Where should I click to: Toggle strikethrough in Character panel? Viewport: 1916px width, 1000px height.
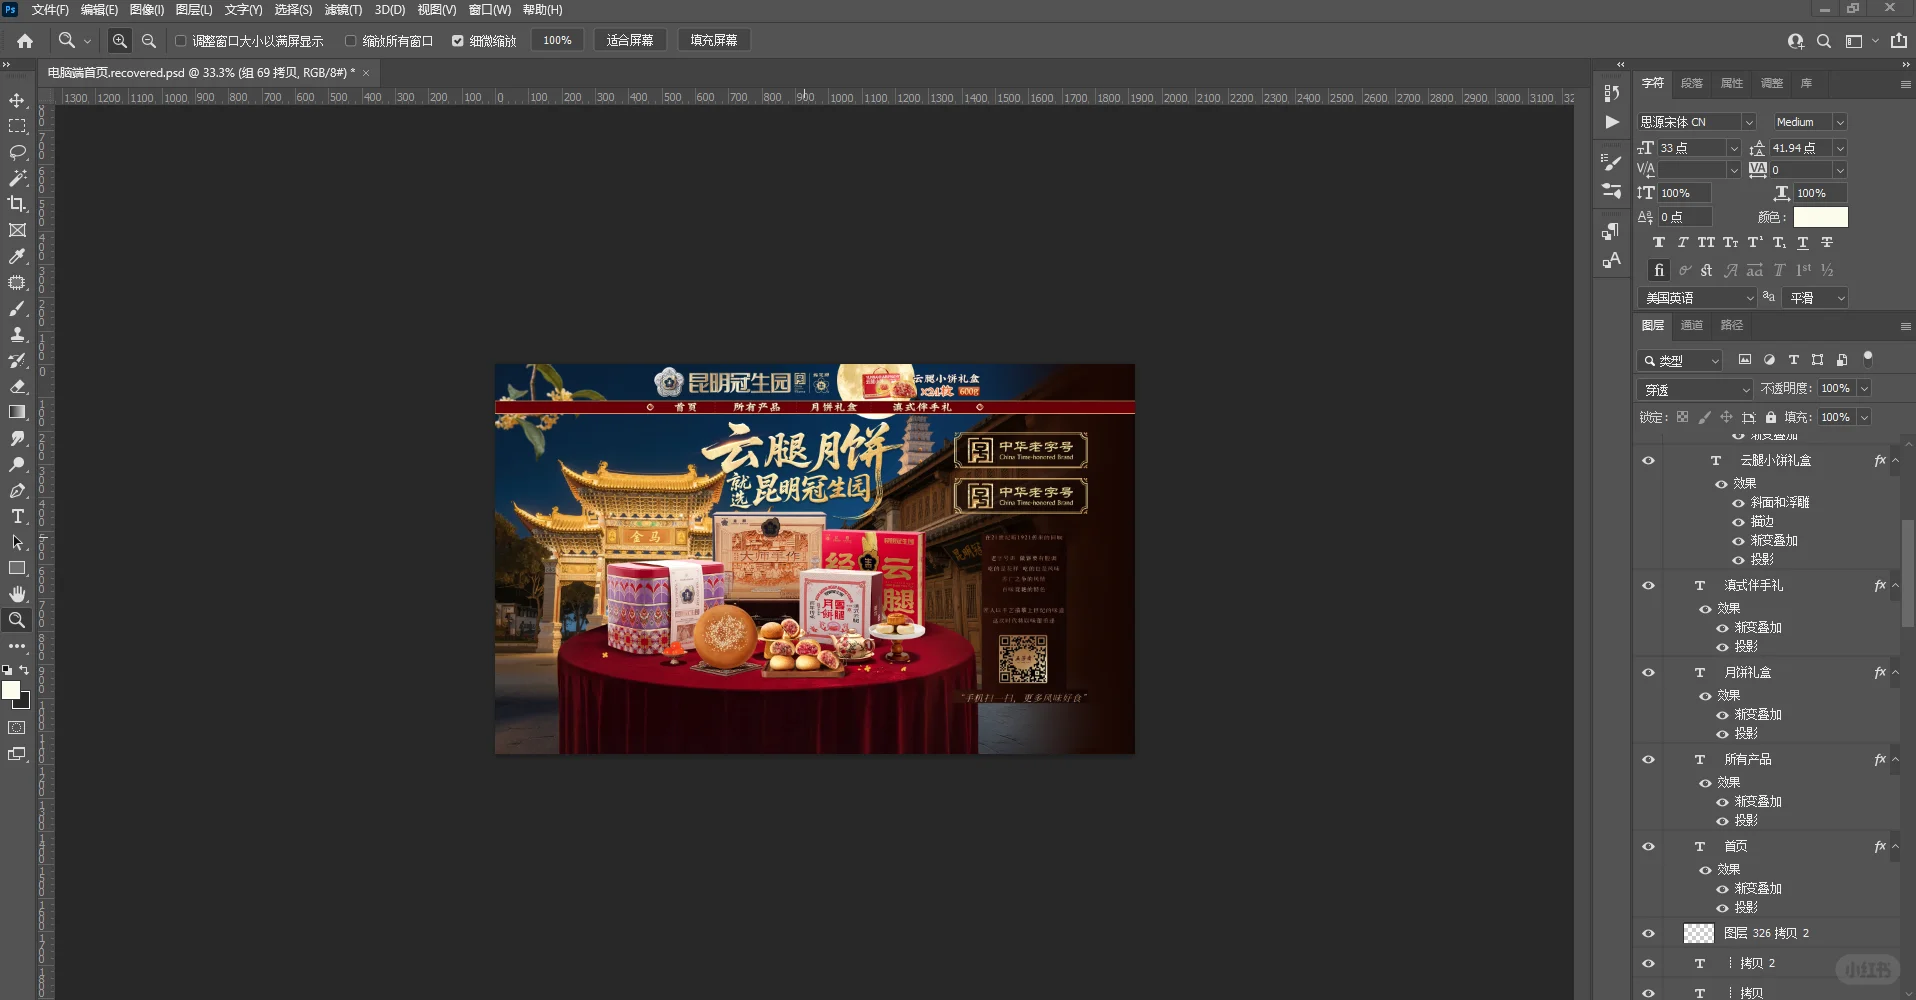1827,242
